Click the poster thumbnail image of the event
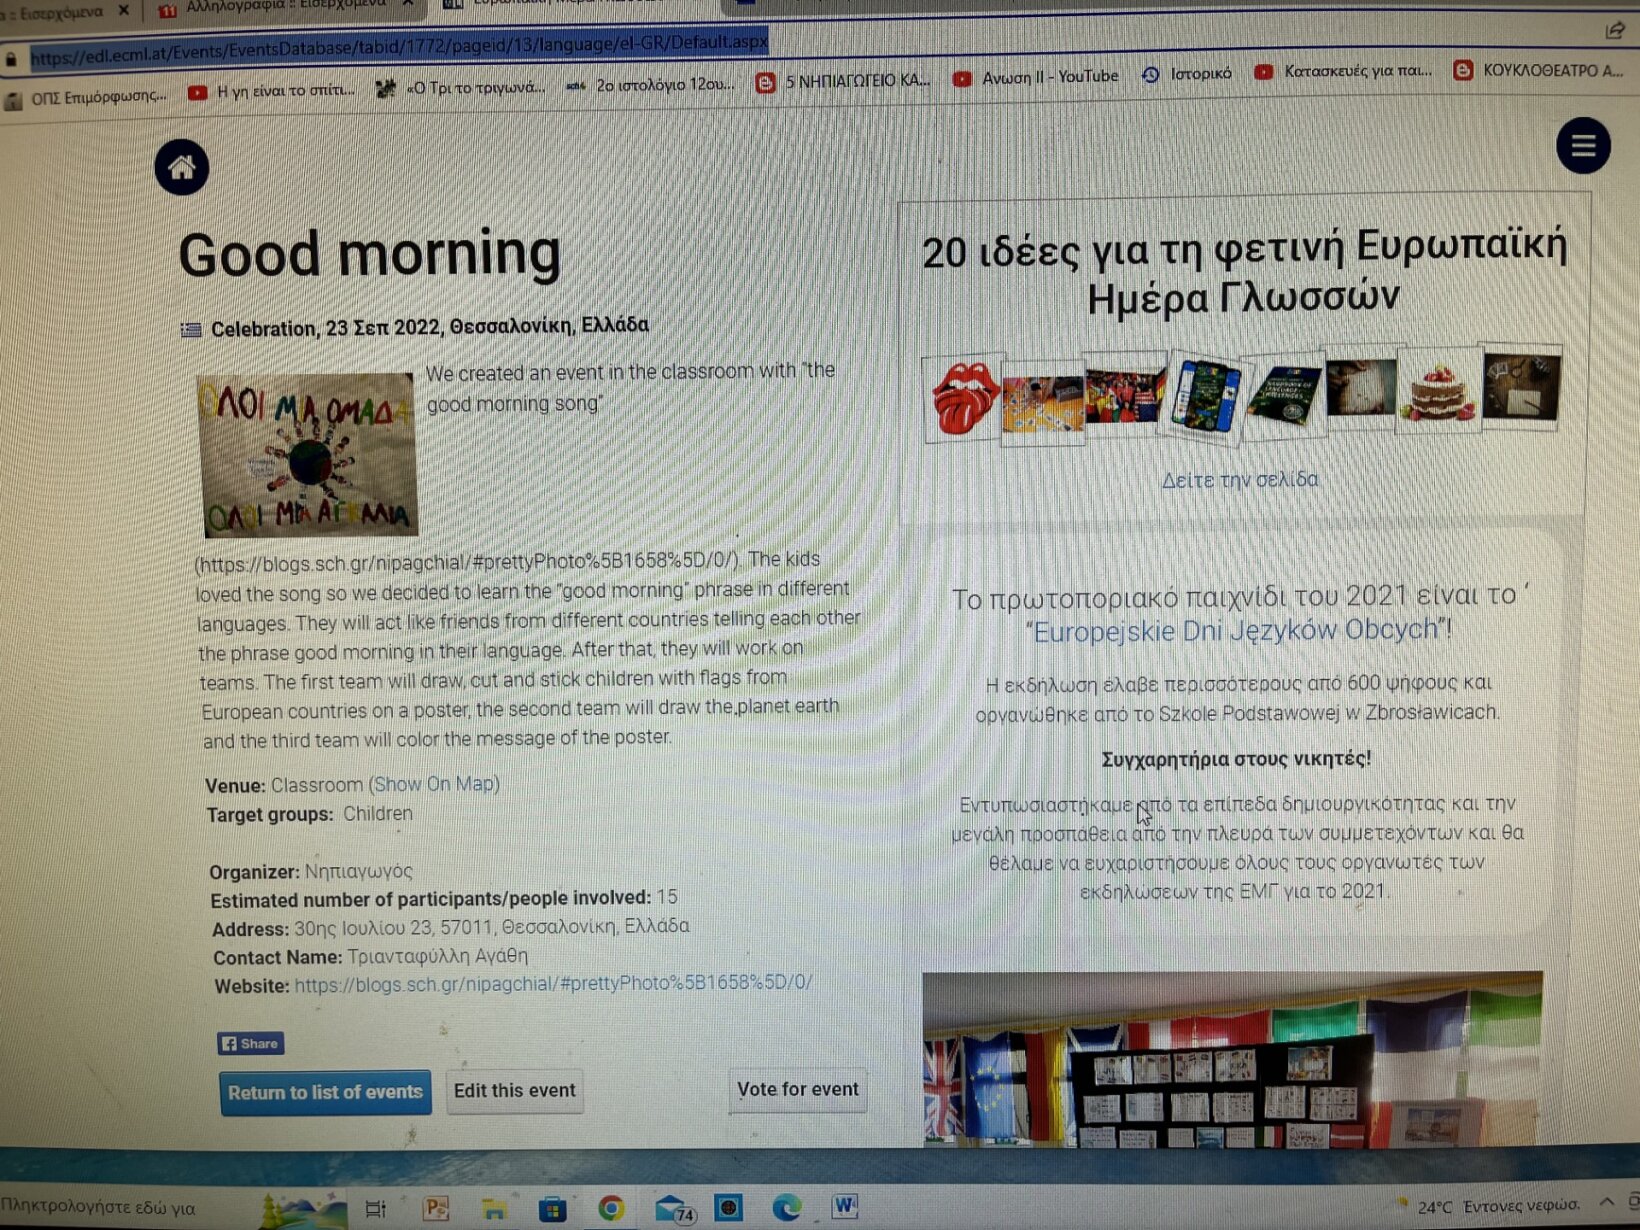The width and height of the screenshot is (1640, 1230). point(309,455)
